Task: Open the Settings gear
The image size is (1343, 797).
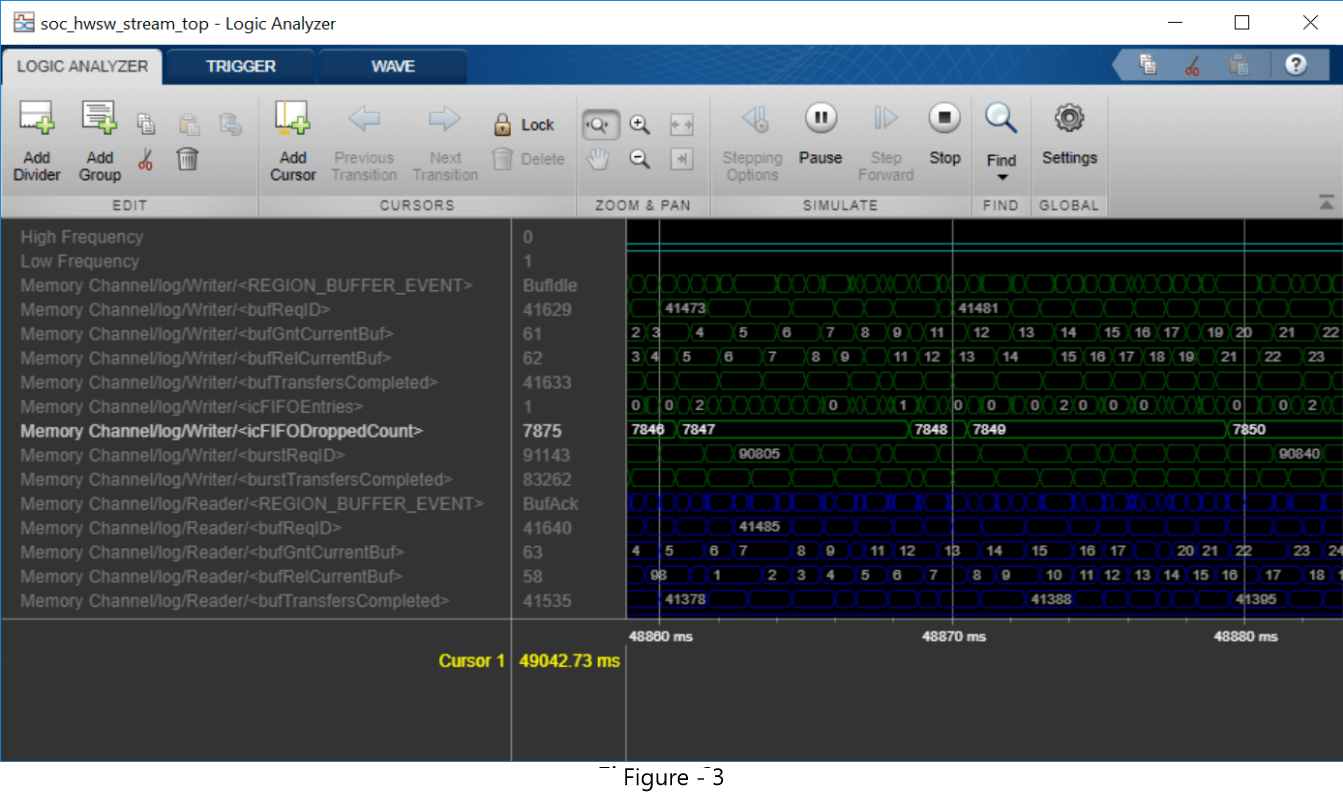Action: pyautogui.click(x=1069, y=120)
